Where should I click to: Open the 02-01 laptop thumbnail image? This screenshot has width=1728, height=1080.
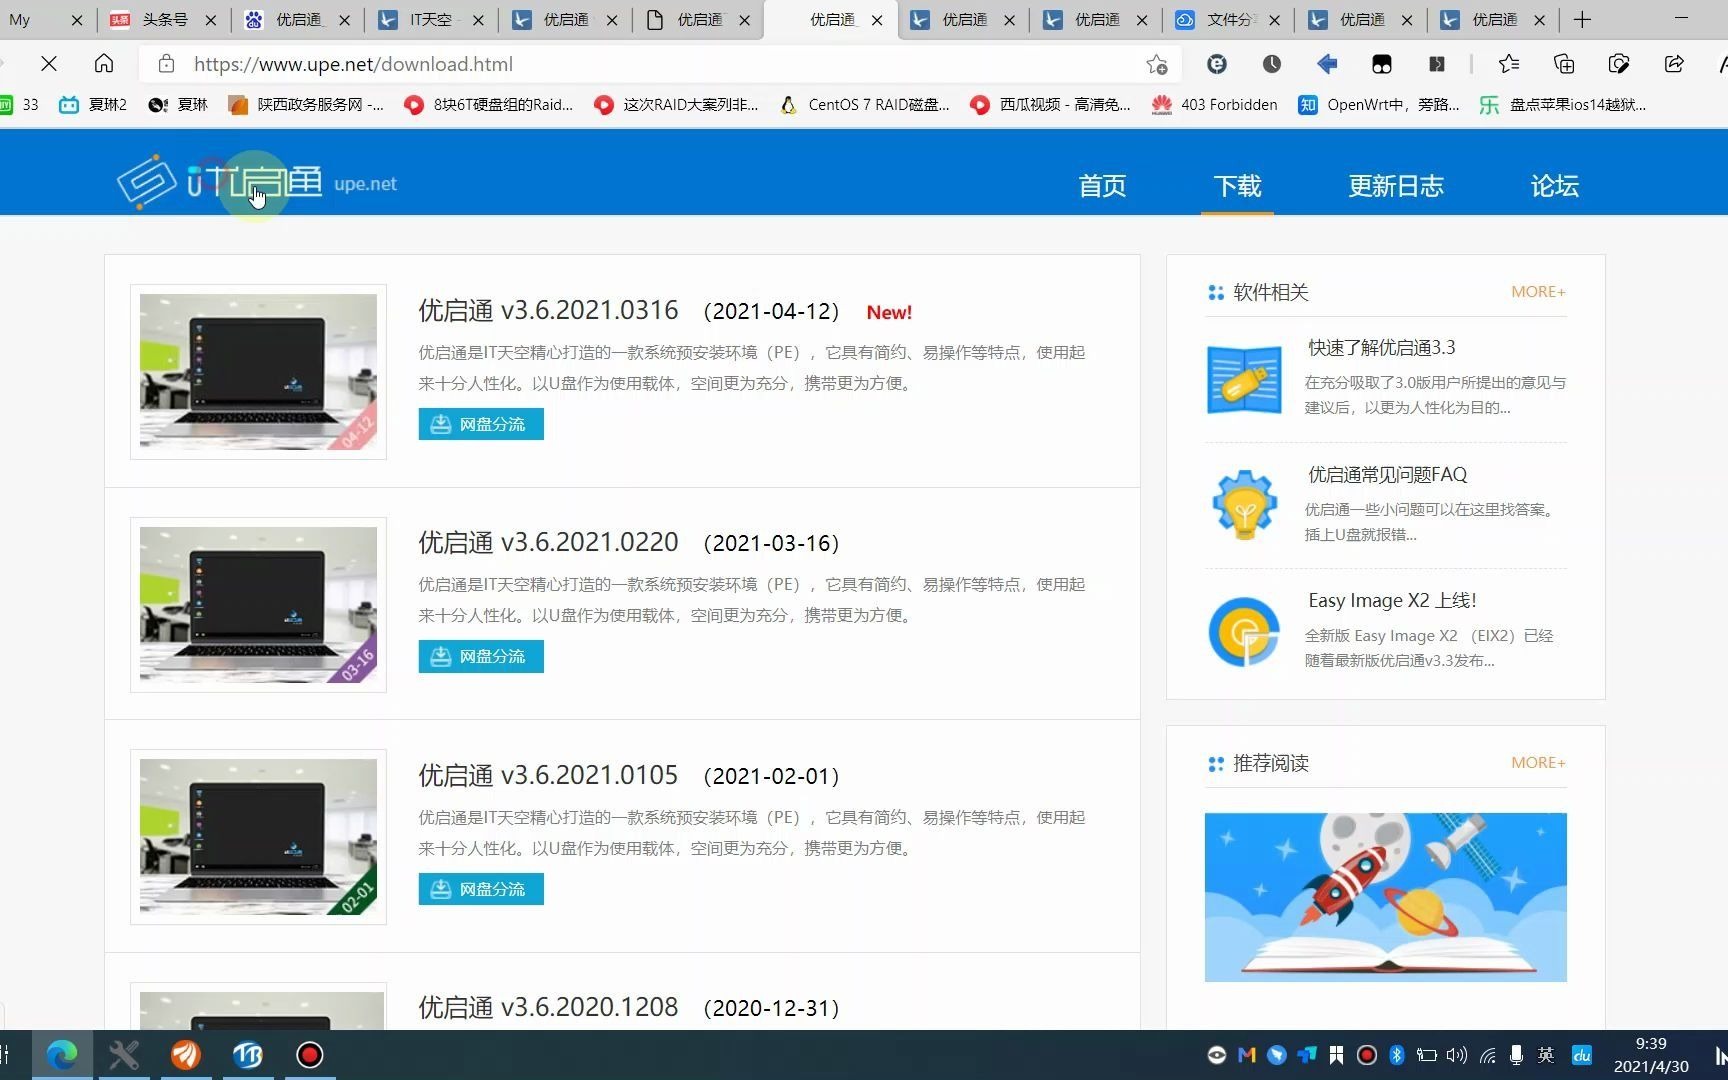tap(258, 837)
